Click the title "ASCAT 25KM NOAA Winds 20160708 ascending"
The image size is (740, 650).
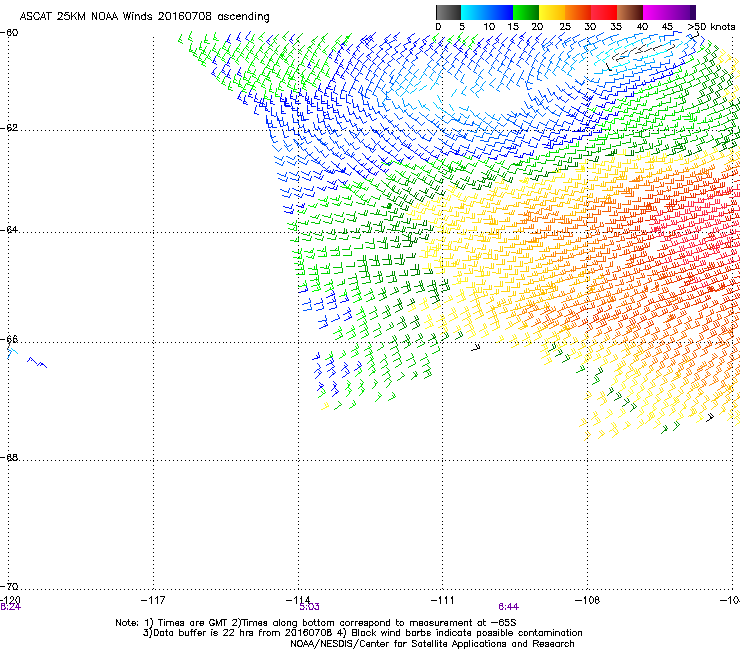click(x=144, y=16)
